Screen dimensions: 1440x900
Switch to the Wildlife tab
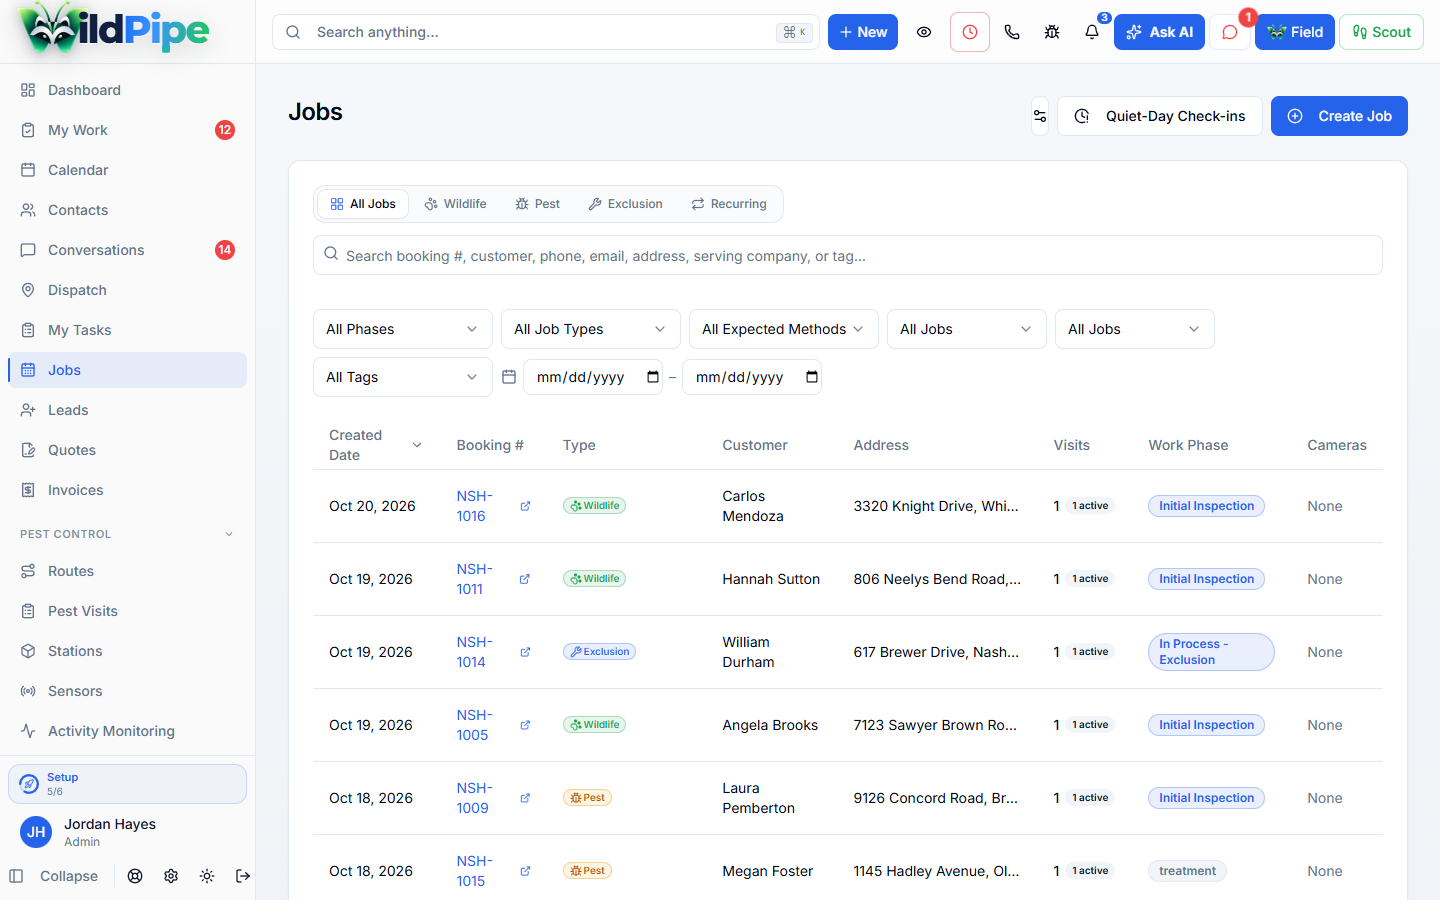click(x=456, y=204)
